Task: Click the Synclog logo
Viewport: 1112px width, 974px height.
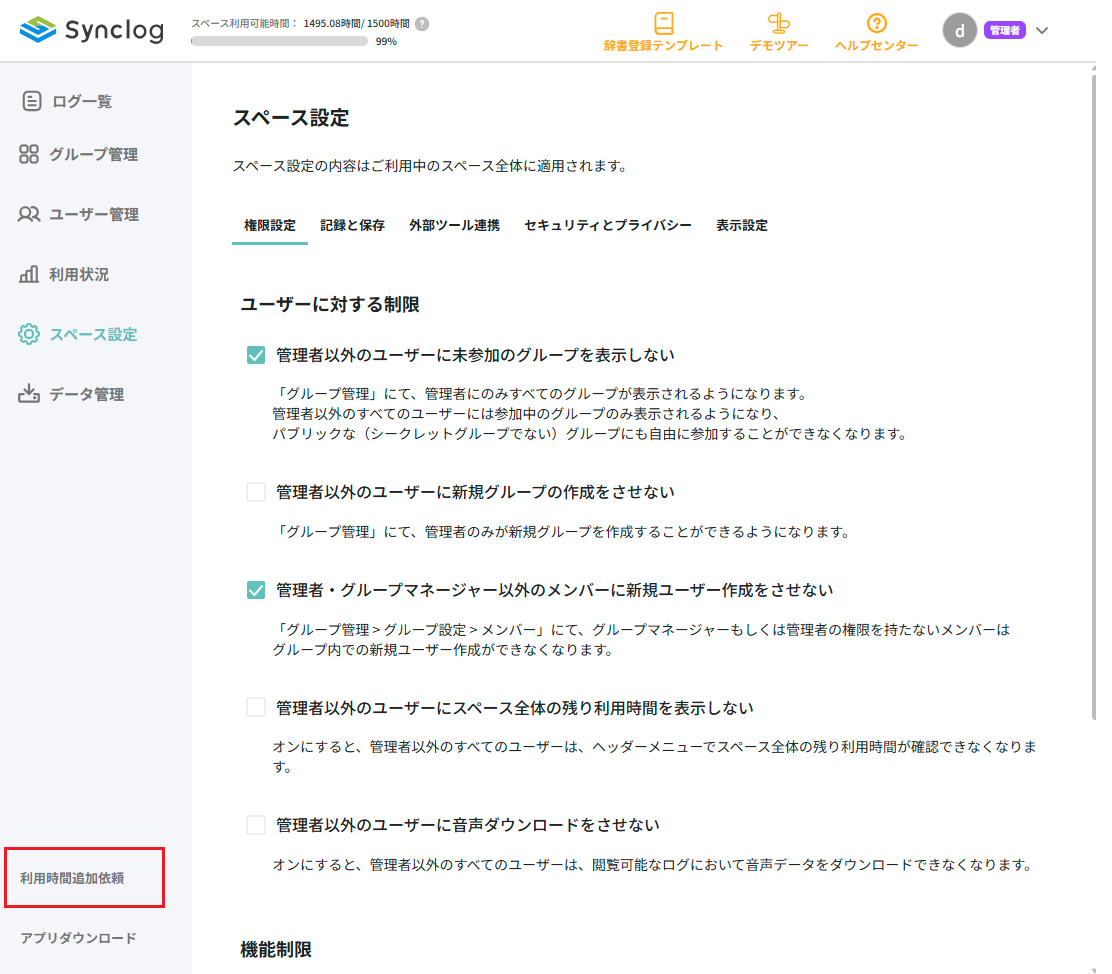Action: (x=91, y=30)
